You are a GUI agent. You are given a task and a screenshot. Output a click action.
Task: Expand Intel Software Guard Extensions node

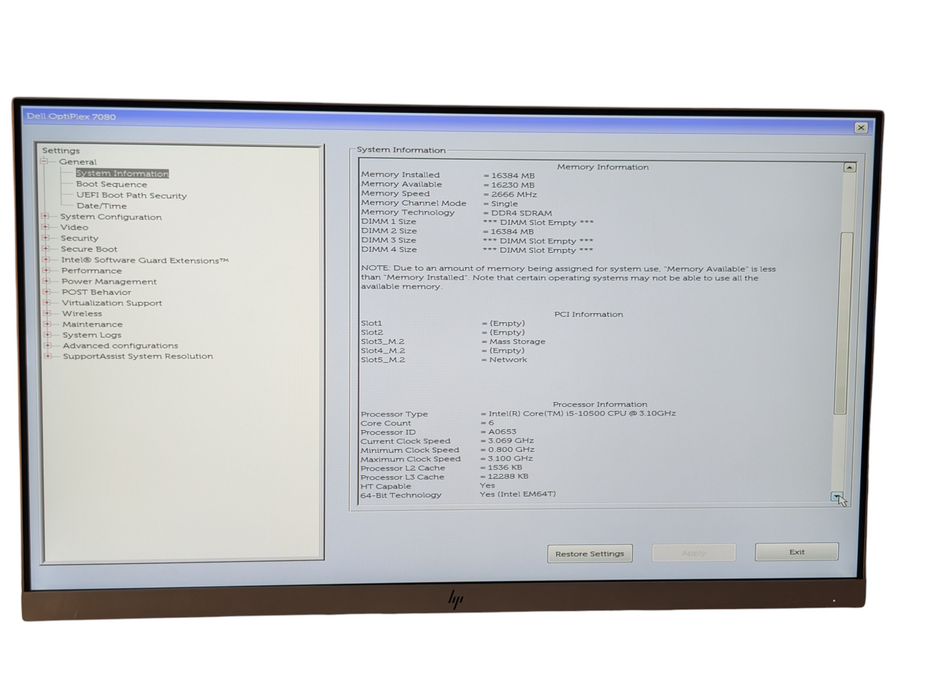[46, 260]
